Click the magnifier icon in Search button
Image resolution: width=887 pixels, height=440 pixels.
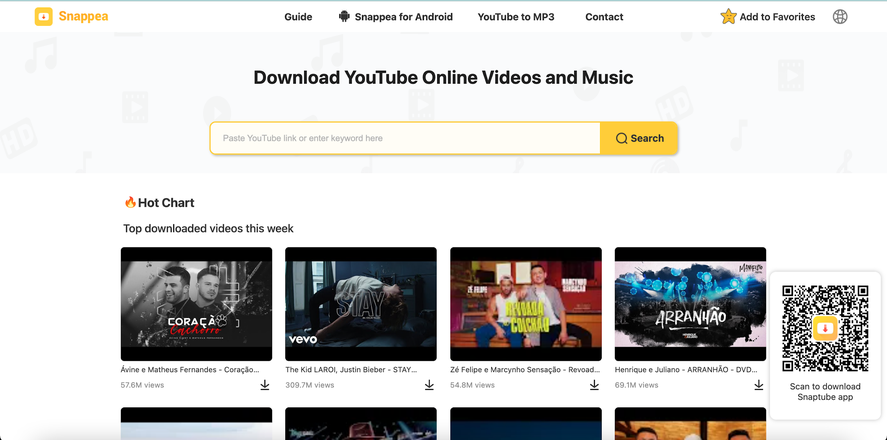coord(621,139)
